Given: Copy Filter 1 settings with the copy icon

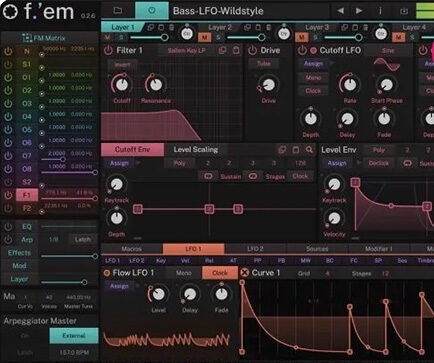Looking at the screenshot, I should click(222, 50).
